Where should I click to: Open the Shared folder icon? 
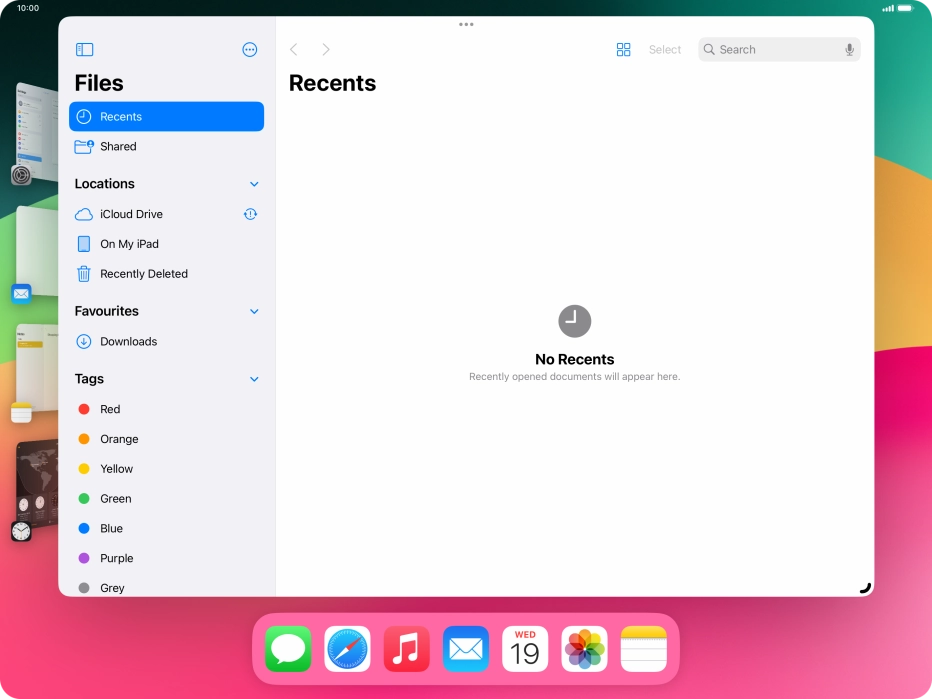tap(84, 146)
